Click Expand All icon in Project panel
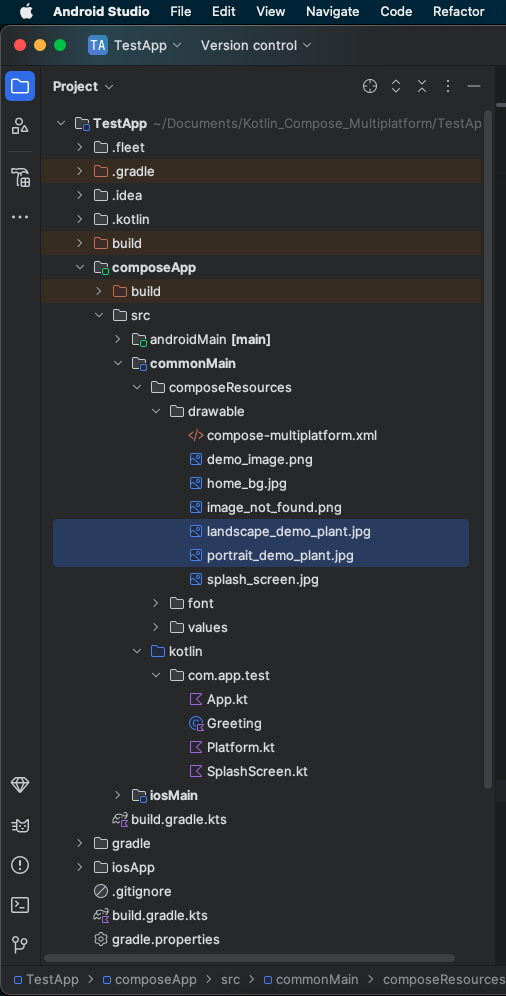This screenshot has width=506, height=996. (396, 86)
